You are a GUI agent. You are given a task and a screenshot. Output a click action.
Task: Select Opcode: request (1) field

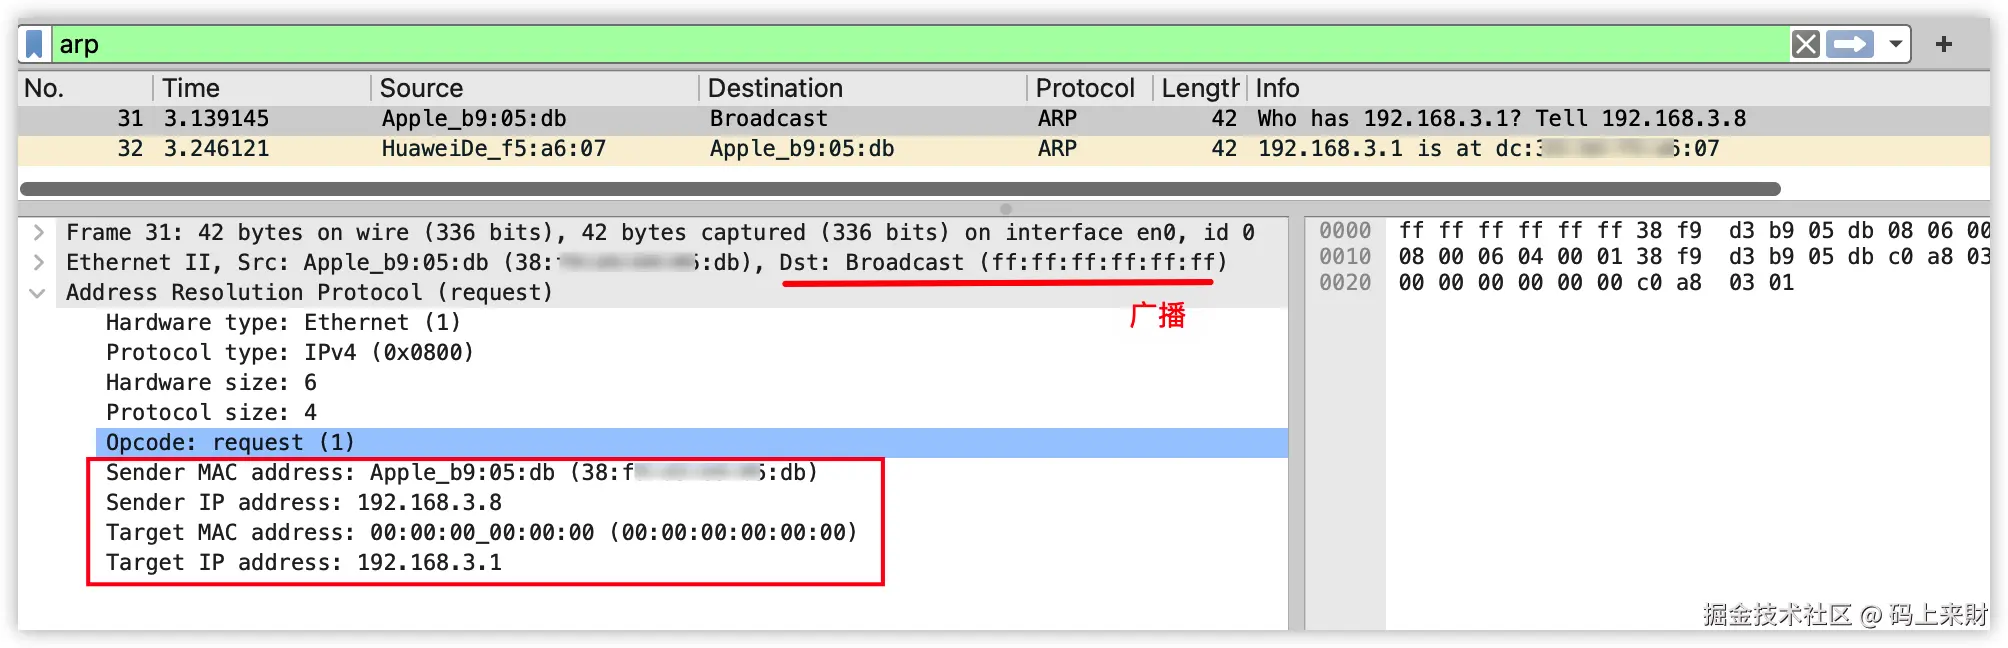click(691, 442)
